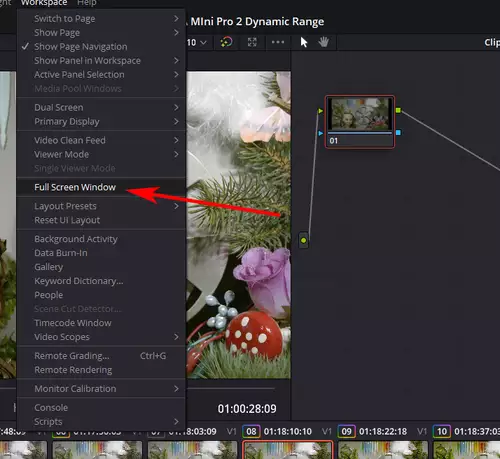The height and width of the screenshot is (459, 500).
Task: Click the colorful wand highlight icon
Action: pyautogui.click(x=226, y=42)
